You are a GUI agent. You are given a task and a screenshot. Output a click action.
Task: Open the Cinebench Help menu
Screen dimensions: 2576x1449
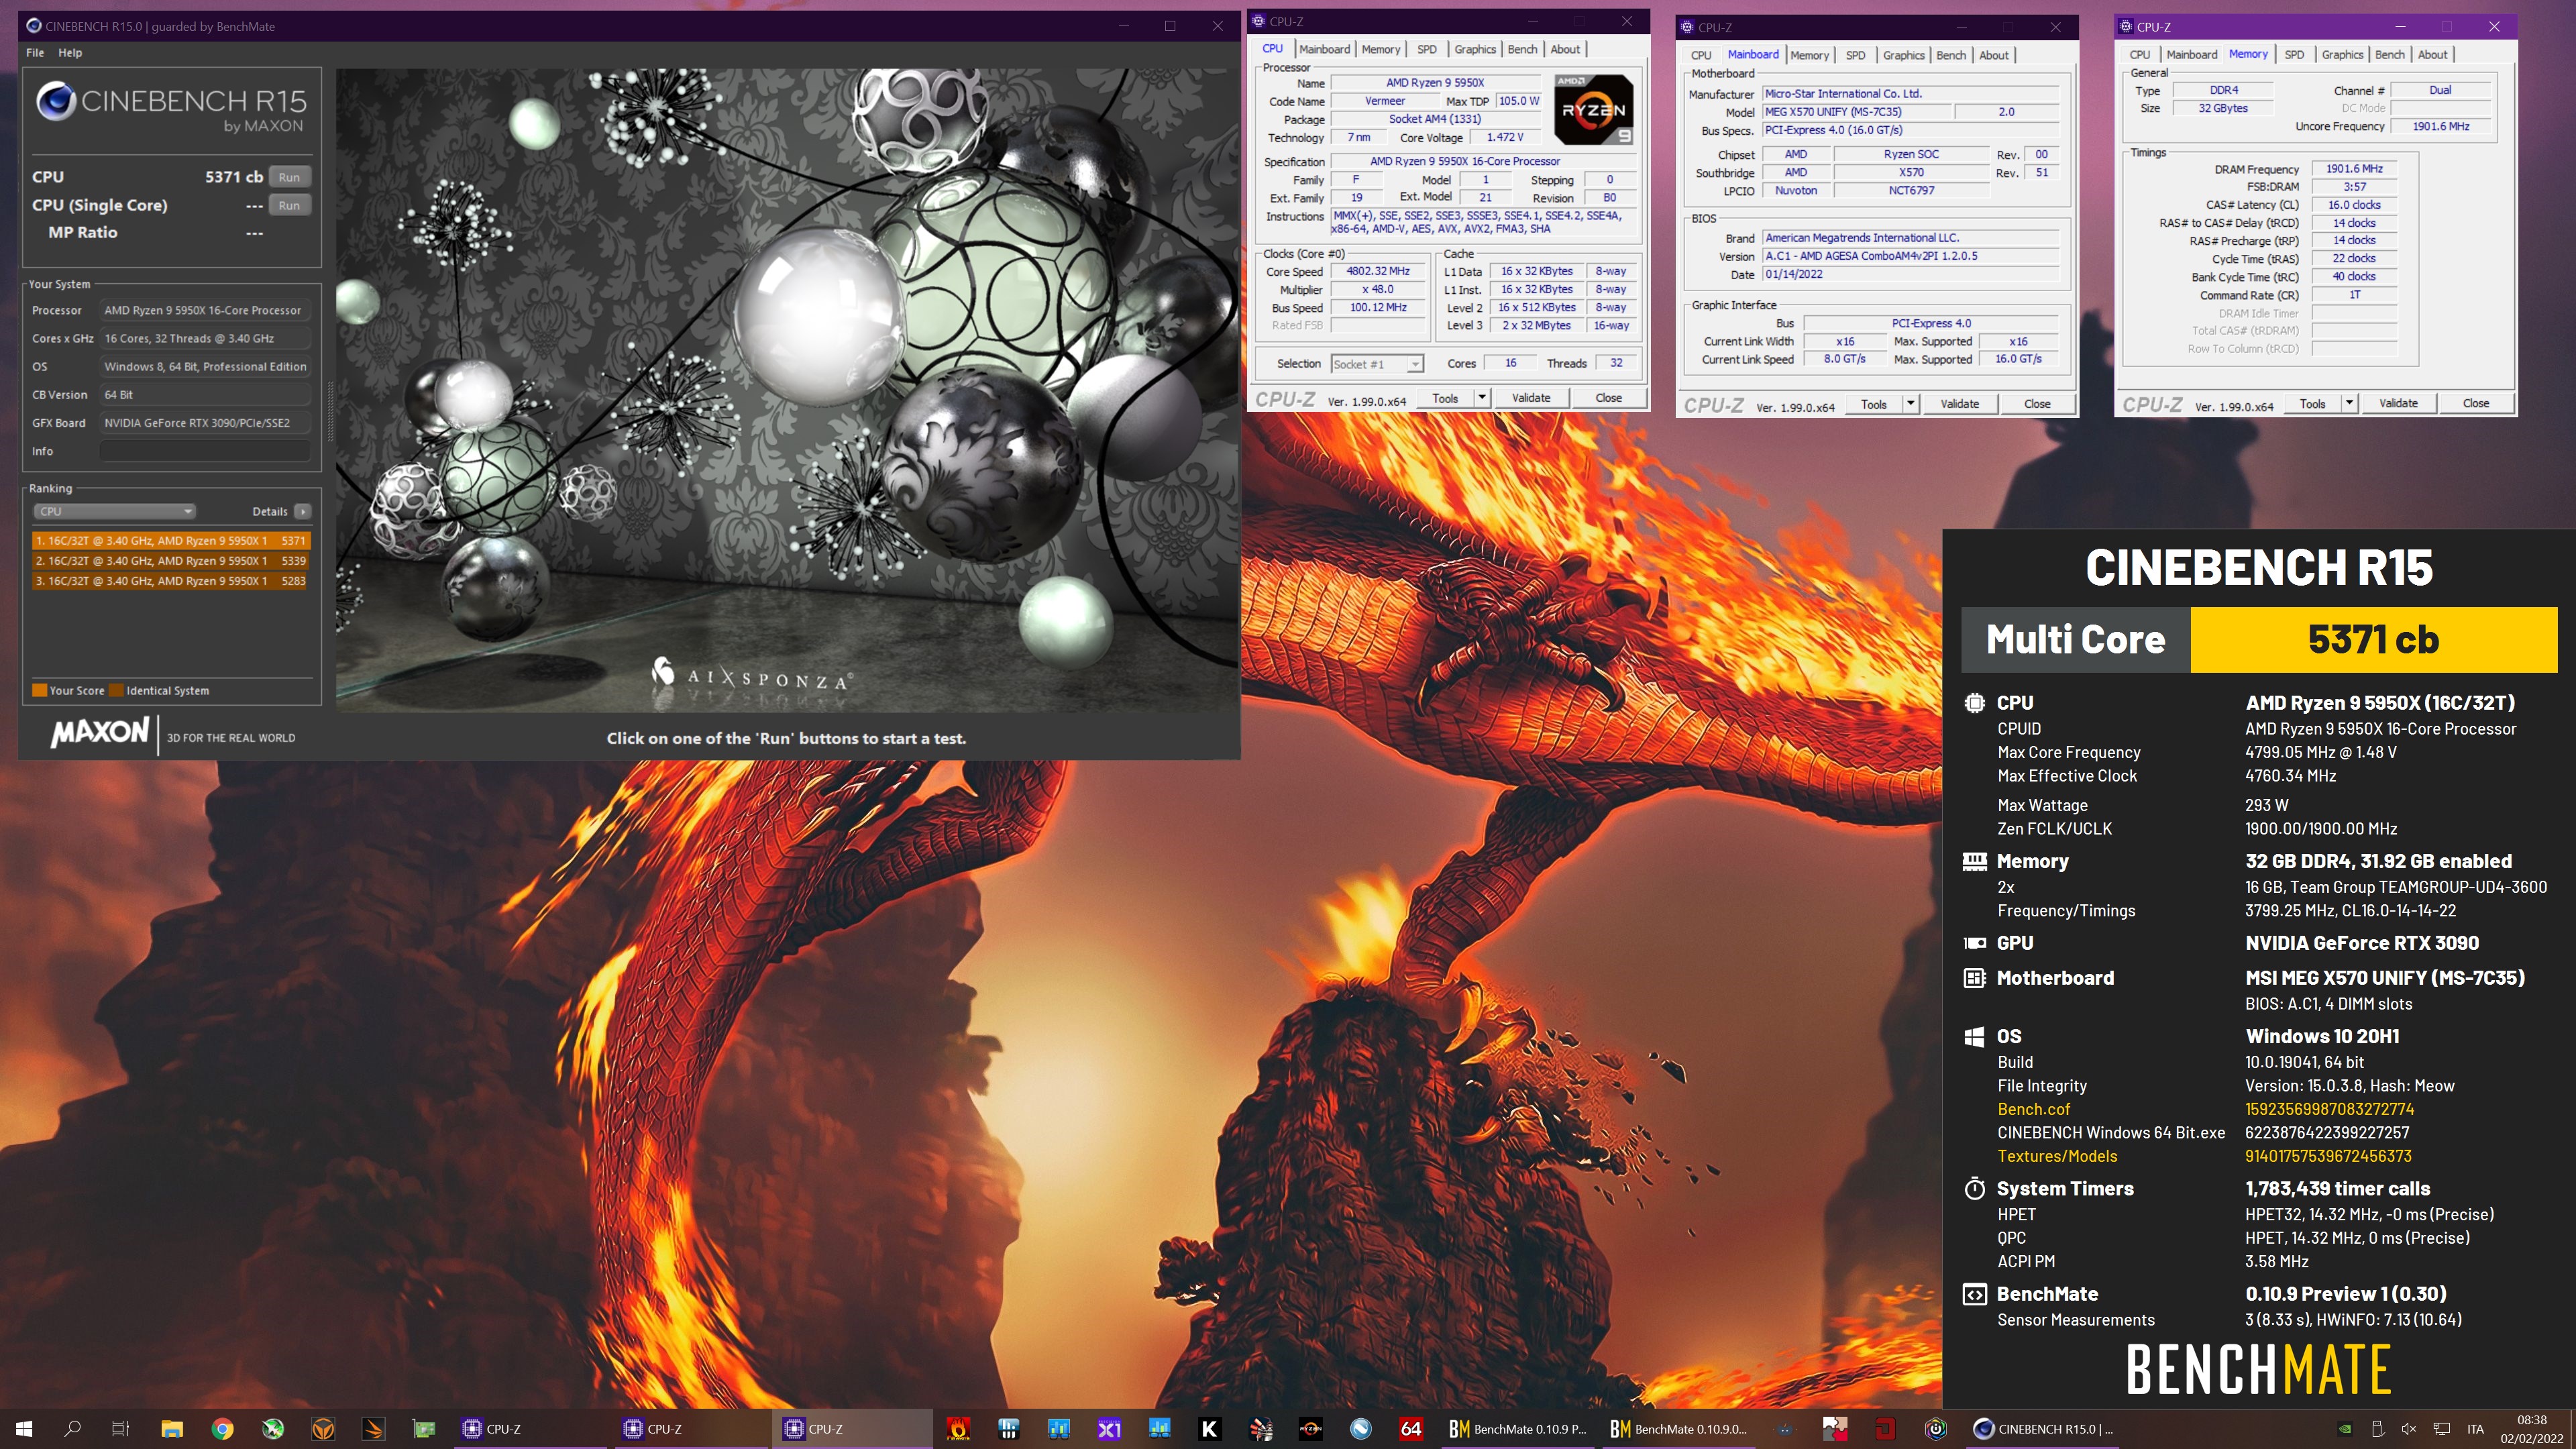[x=70, y=53]
